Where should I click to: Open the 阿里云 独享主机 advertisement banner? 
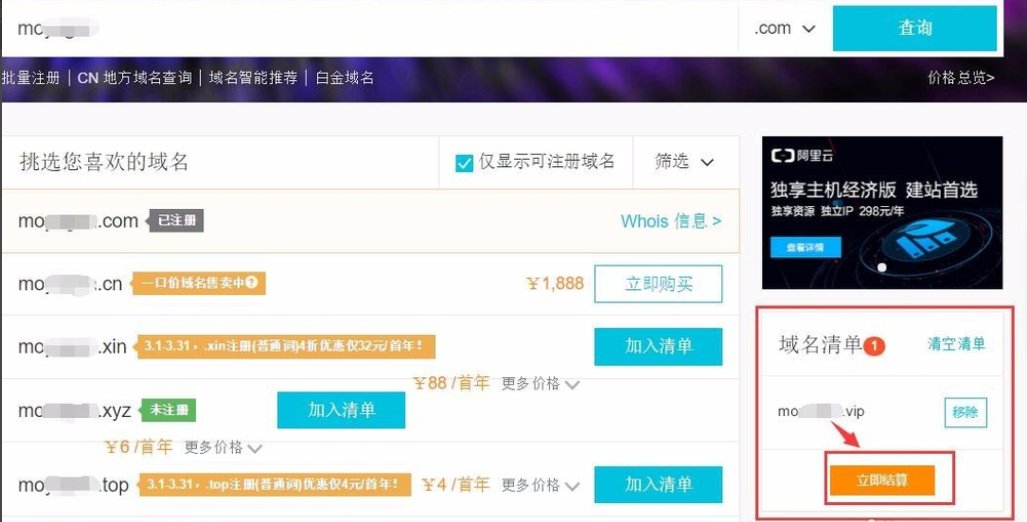click(882, 212)
